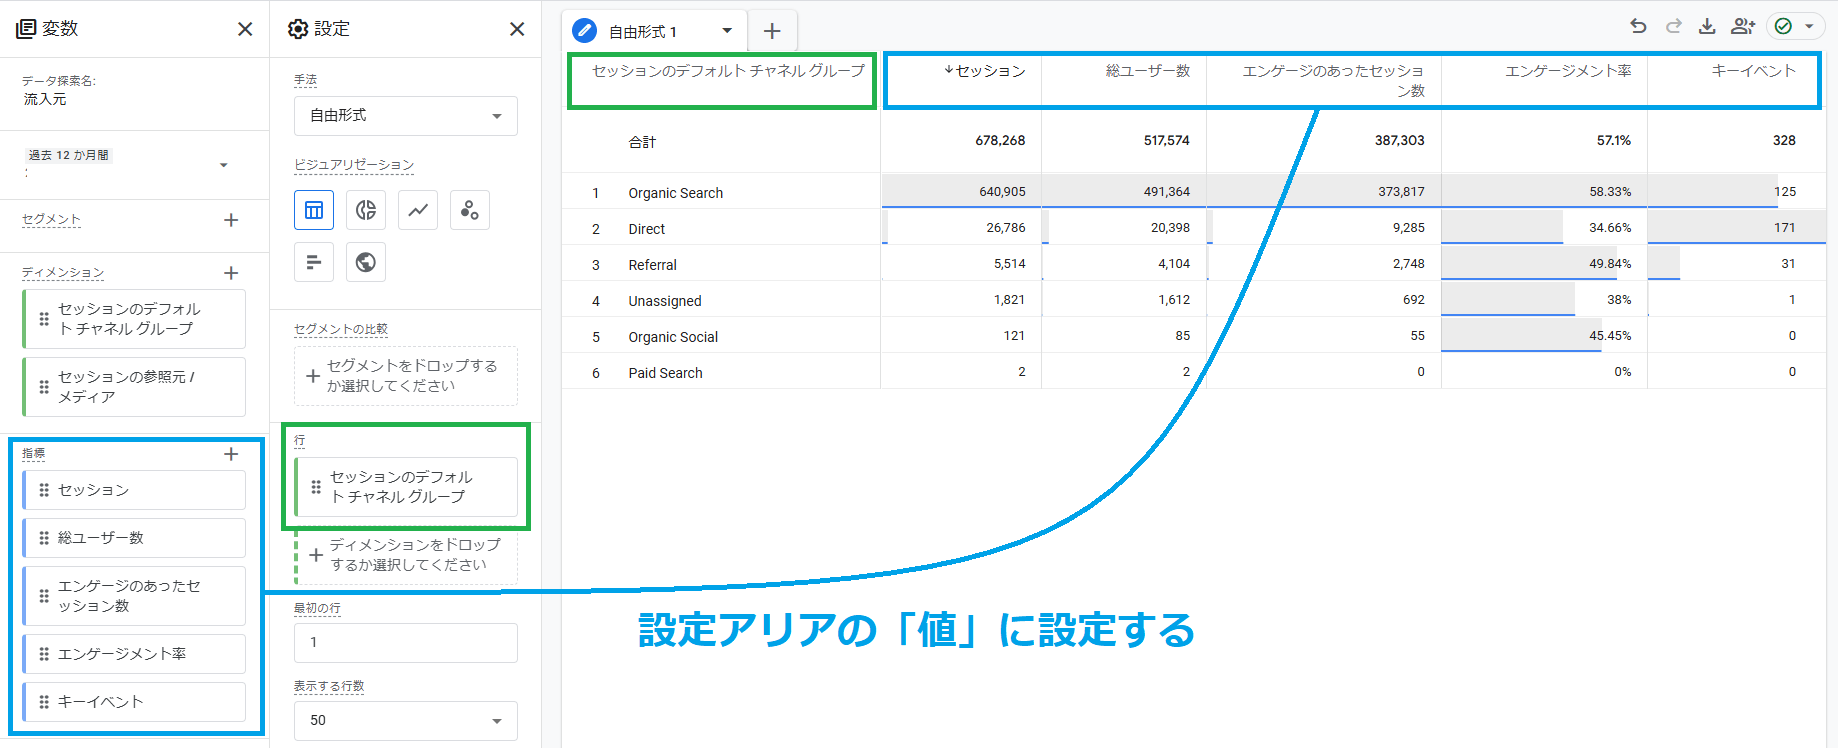This screenshot has height=748, width=1838.
Task: Click the undo arrow icon
Action: [x=1638, y=27]
